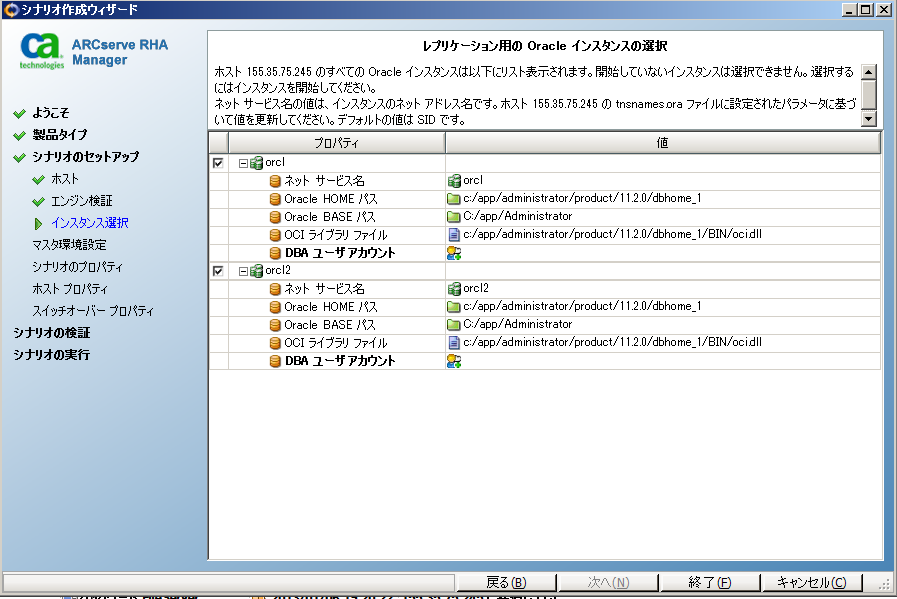Click the 次へ(N) button
This screenshot has width=897, height=599.
coord(608,582)
